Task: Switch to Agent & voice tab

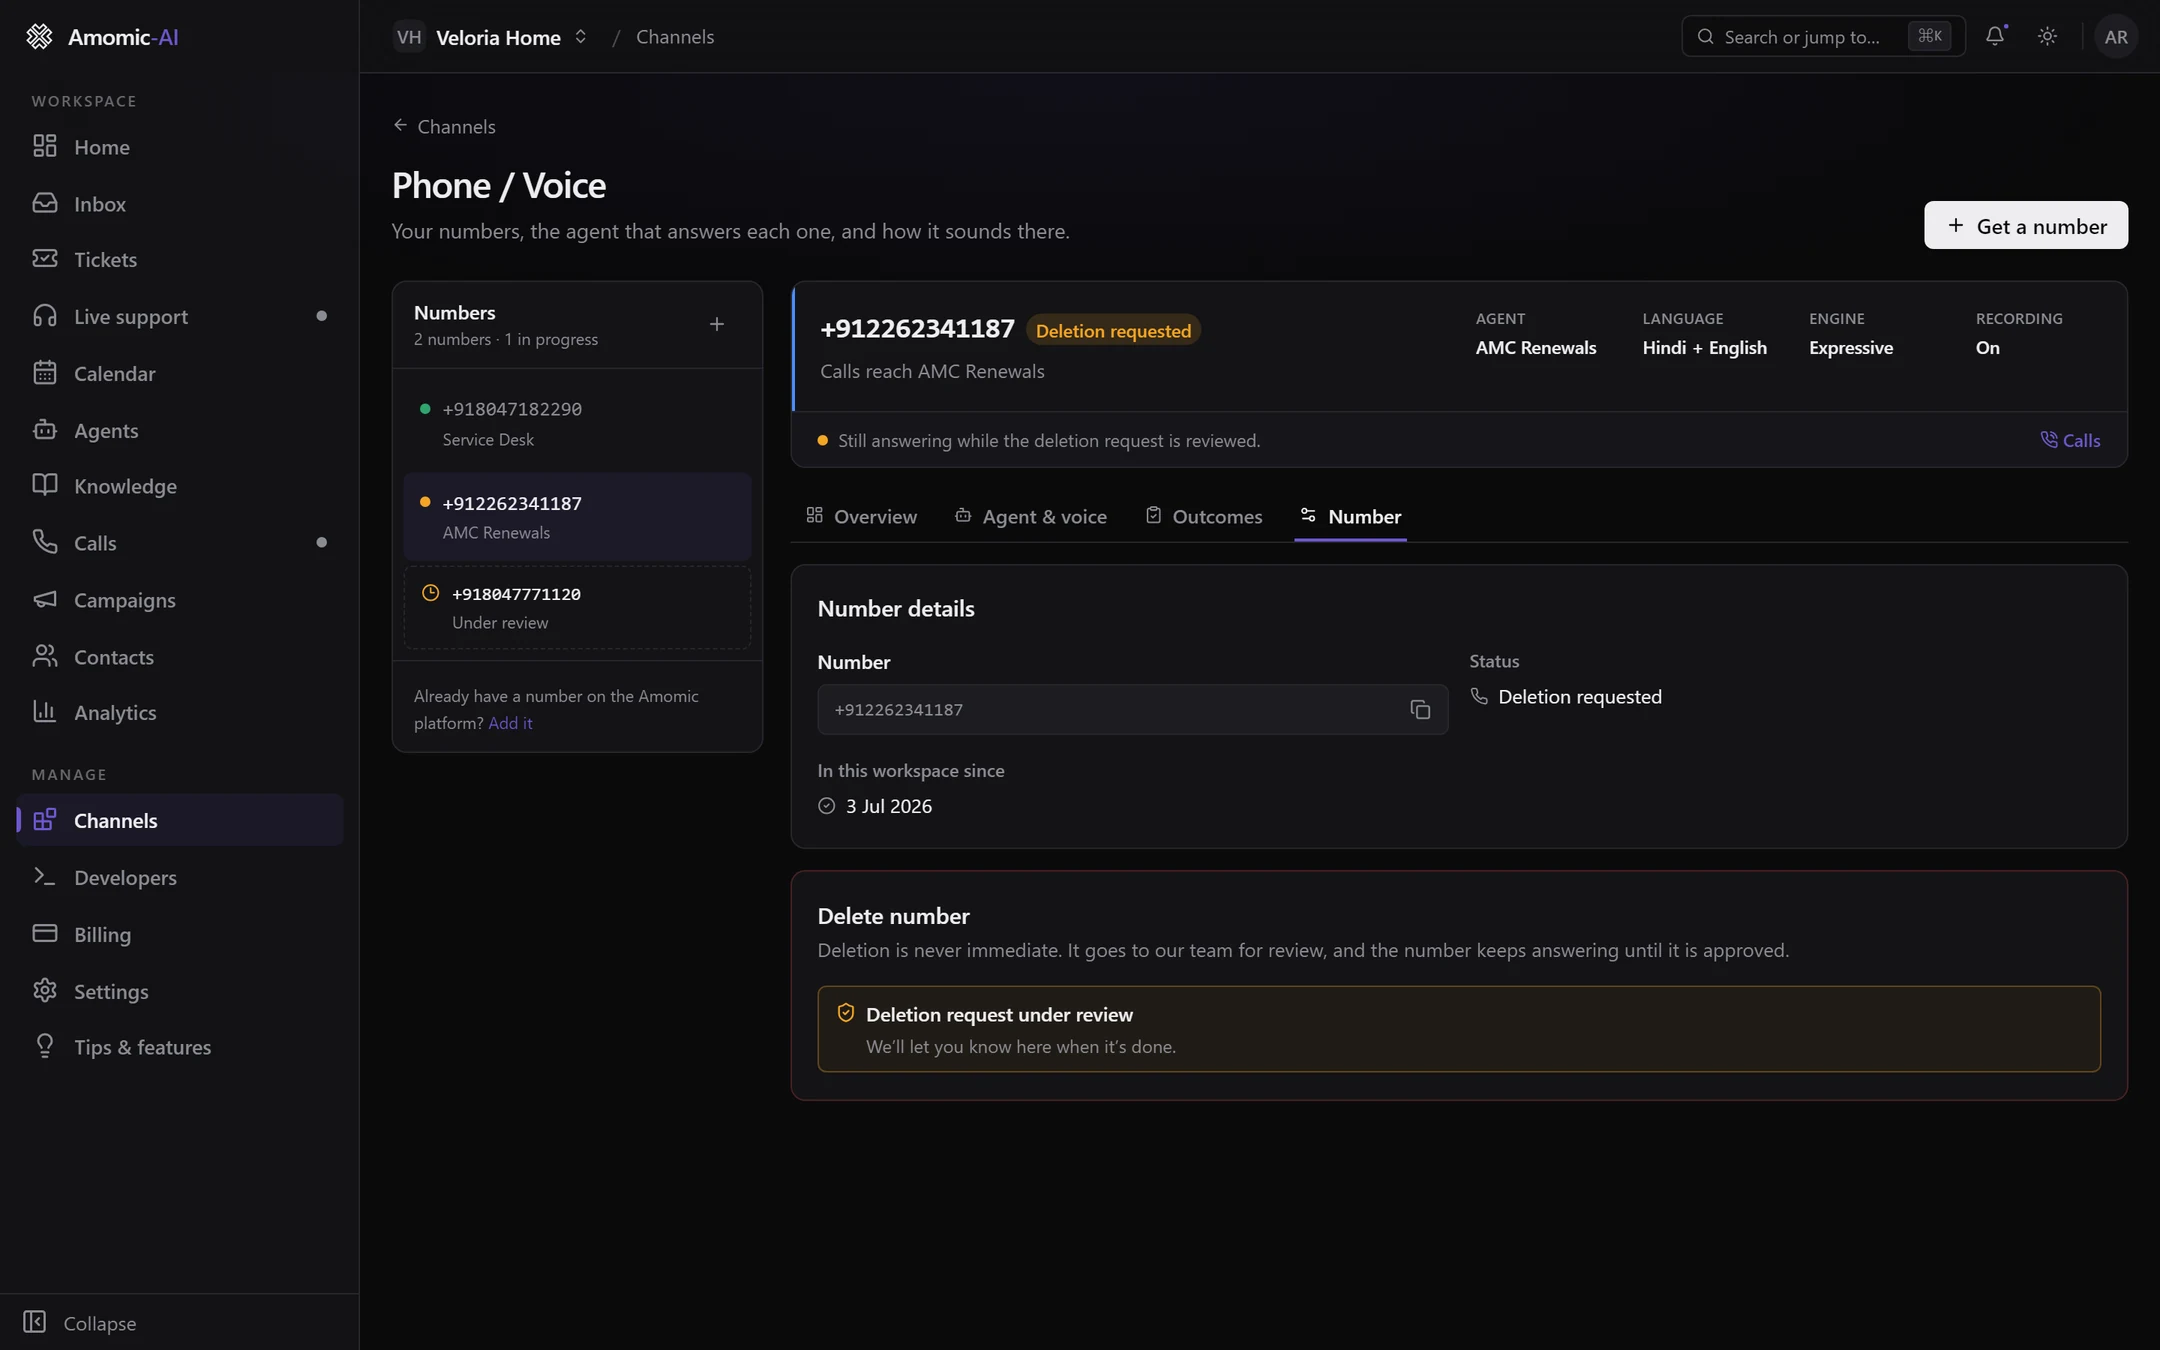Action: (1031, 516)
